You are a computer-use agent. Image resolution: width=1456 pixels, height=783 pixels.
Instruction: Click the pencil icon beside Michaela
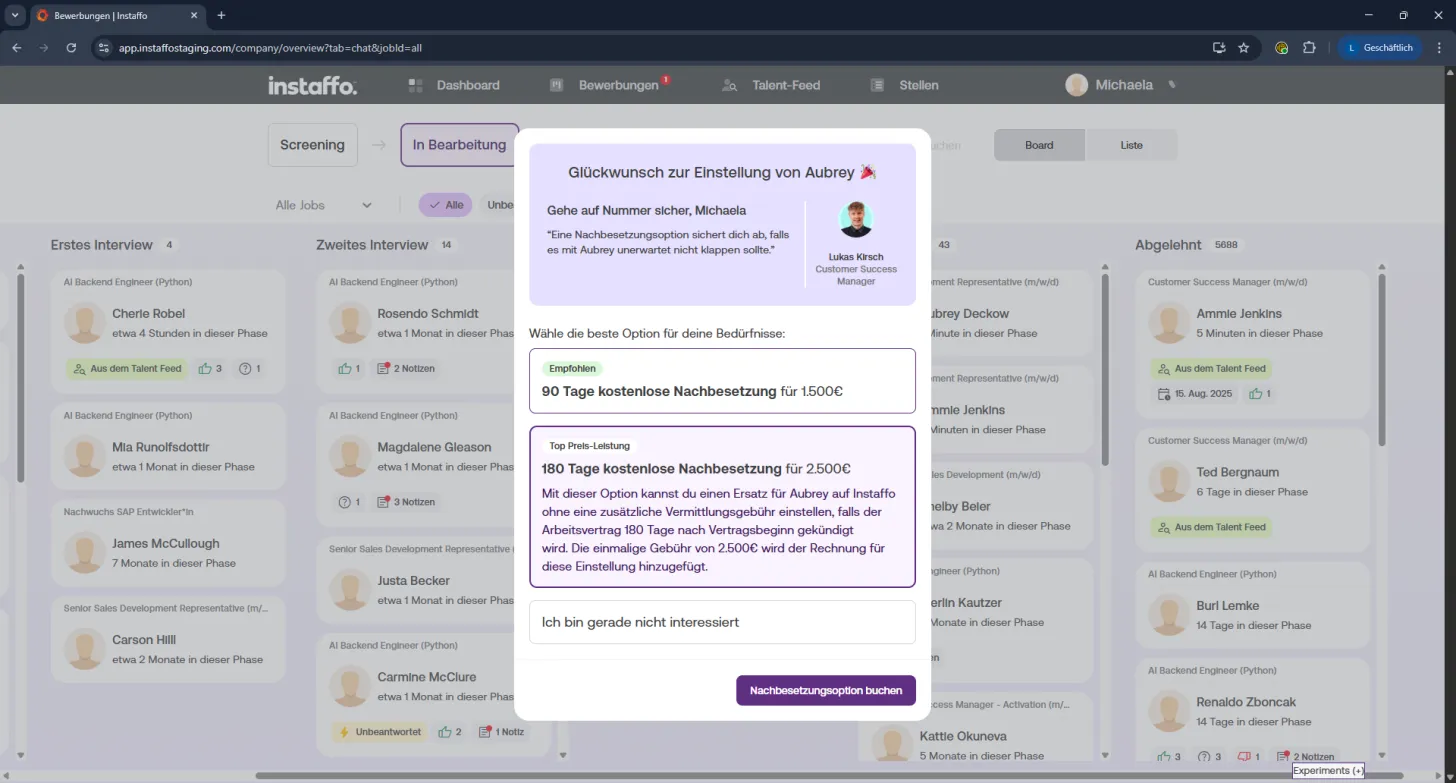[1172, 85]
